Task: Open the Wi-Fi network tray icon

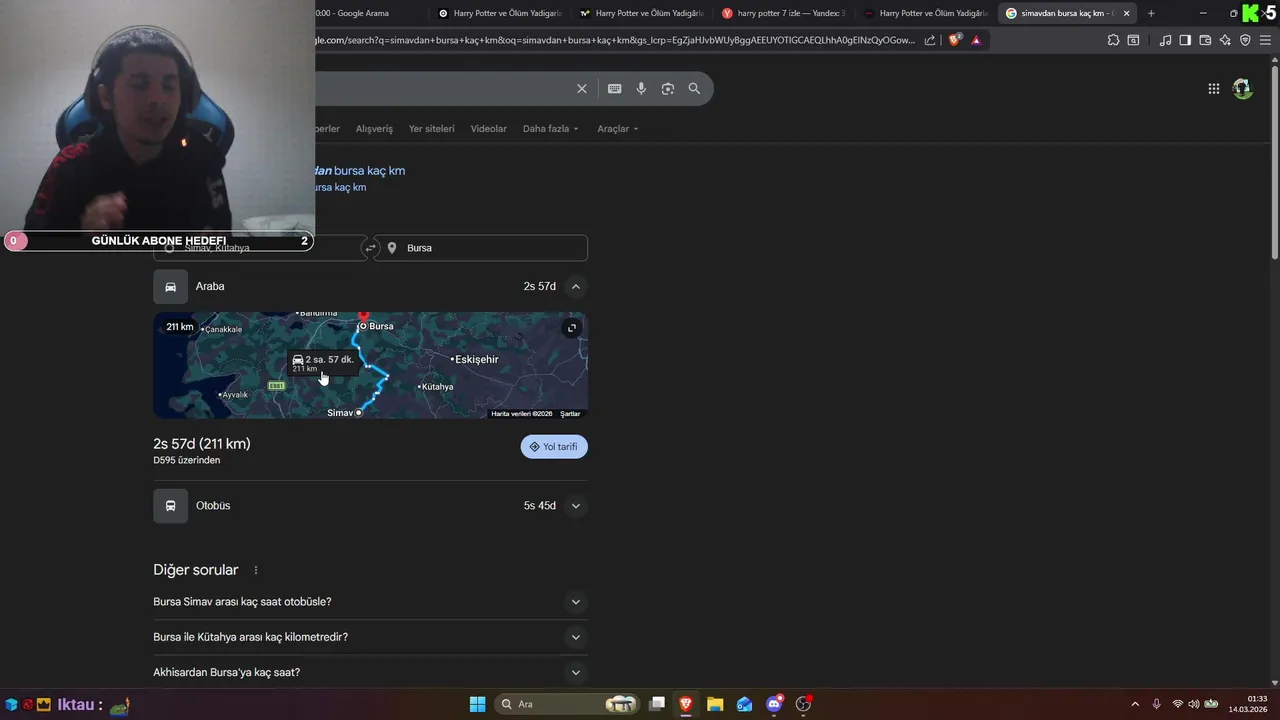Action: (x=1177, y=704)
